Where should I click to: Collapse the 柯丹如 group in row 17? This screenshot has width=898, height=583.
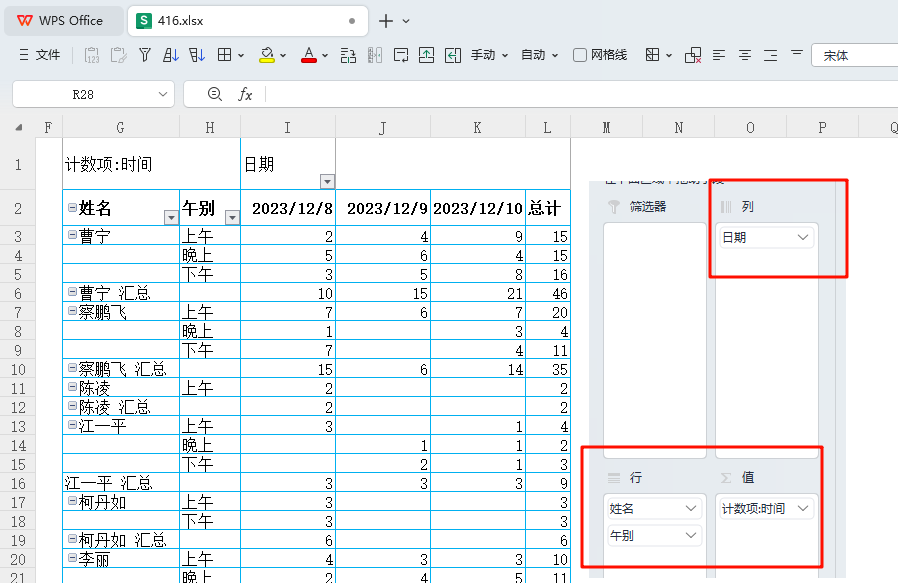[x=72, y=501]
